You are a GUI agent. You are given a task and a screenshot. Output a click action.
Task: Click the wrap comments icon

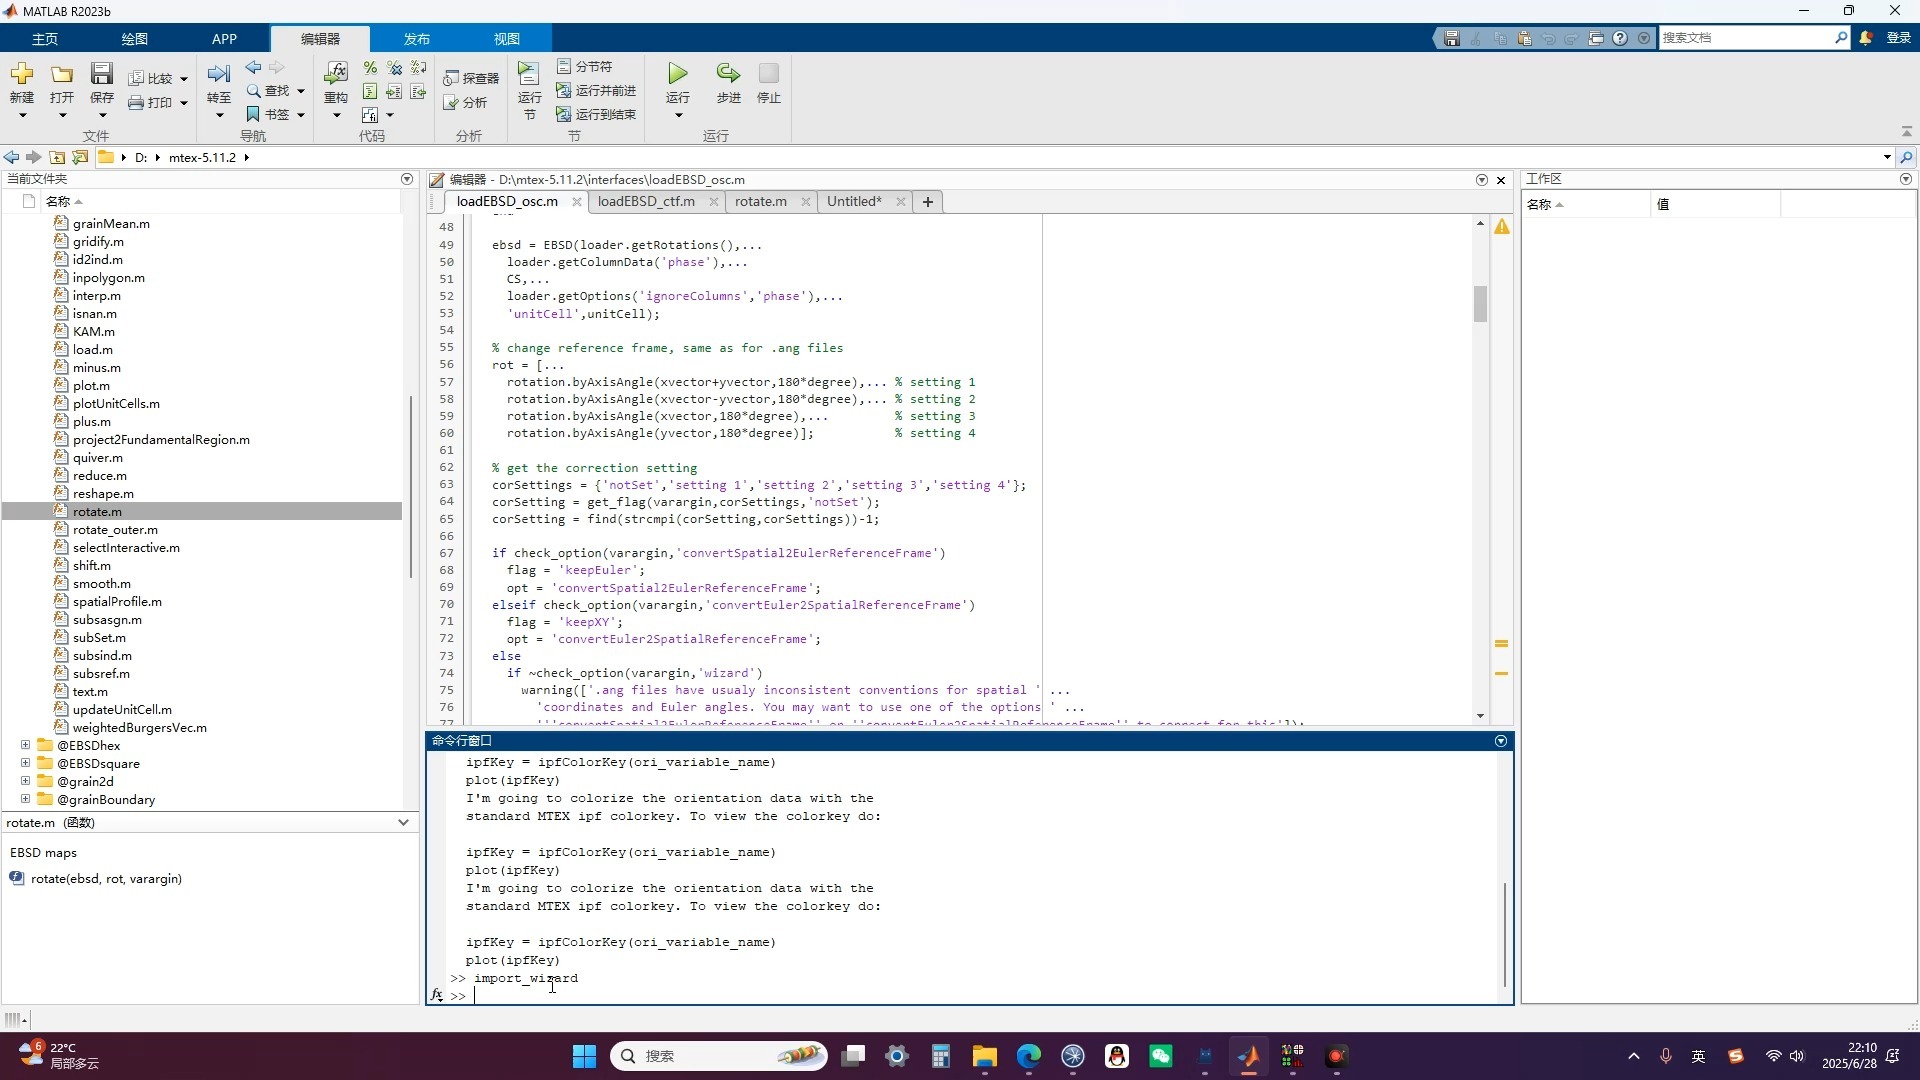click(418, 68)
